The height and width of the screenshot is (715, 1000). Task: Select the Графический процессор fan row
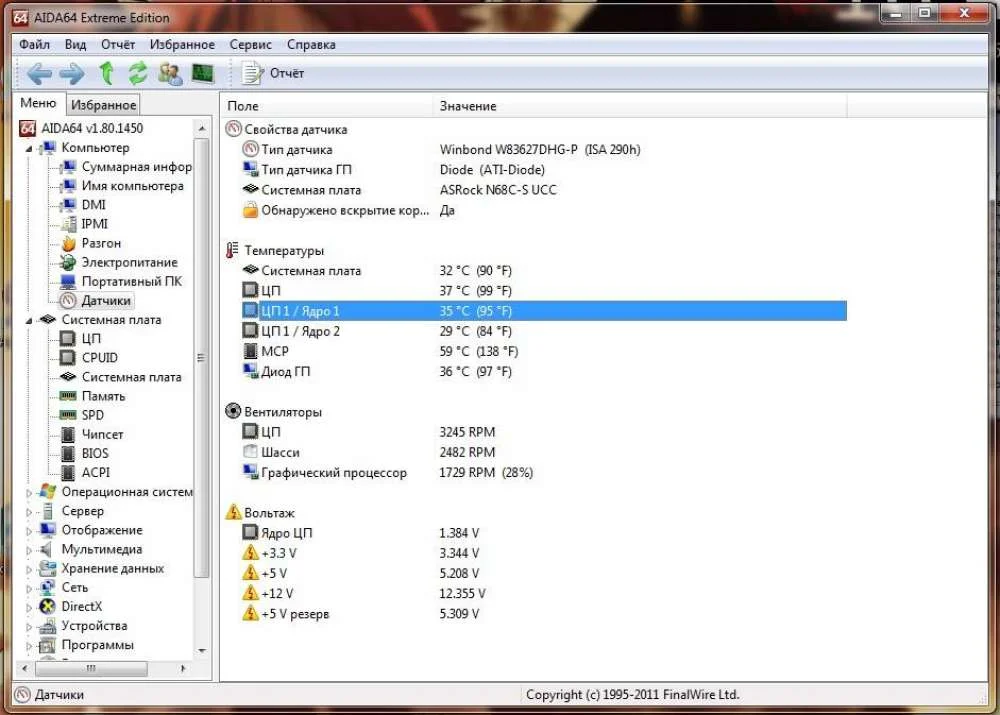click(544, 473)
